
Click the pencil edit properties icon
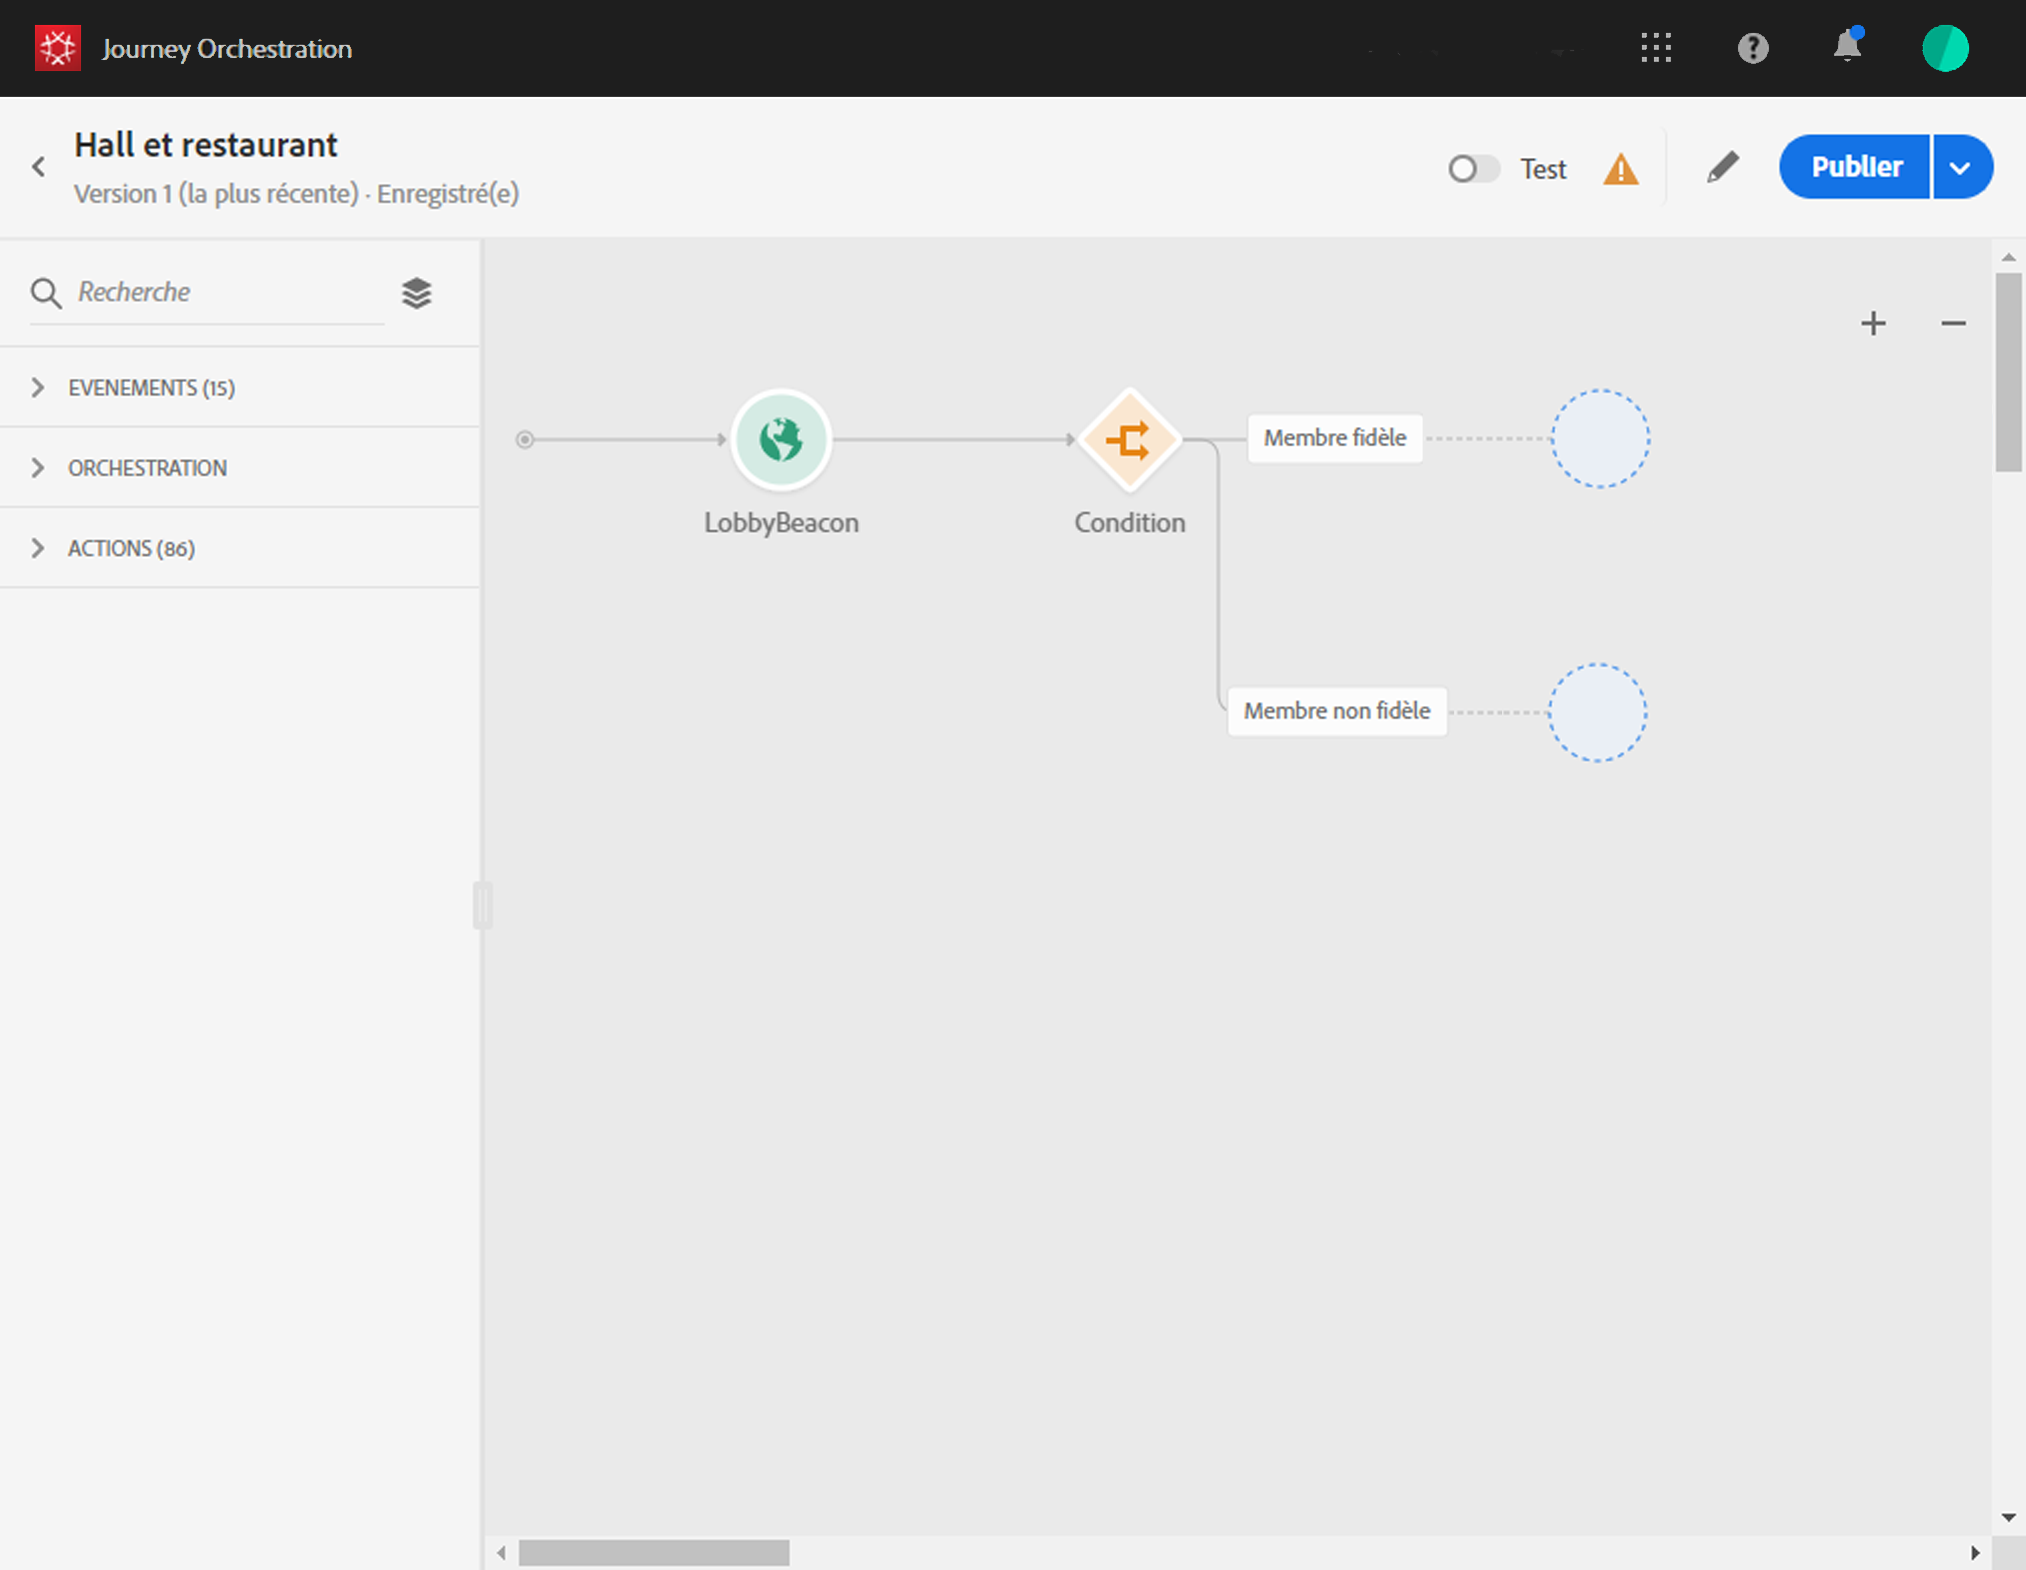(x=1722, y=167)
